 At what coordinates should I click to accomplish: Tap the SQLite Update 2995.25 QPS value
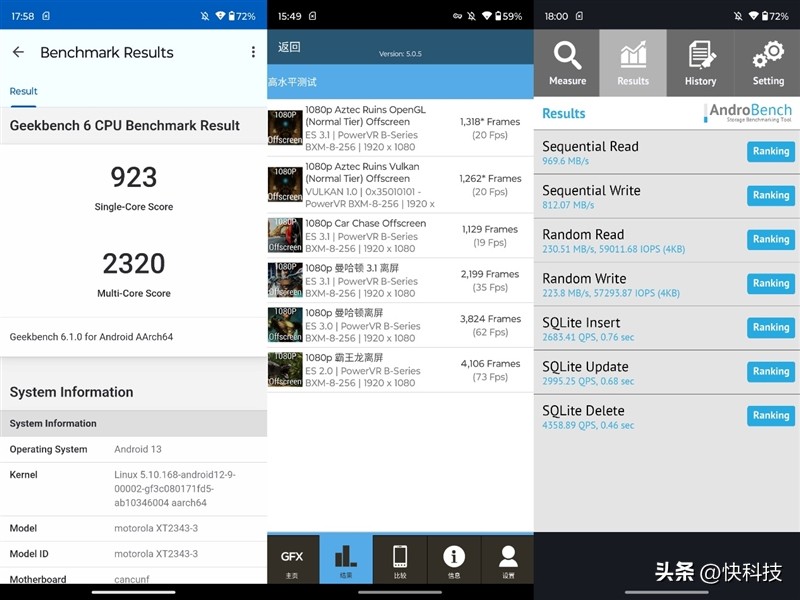coord(588,381)
